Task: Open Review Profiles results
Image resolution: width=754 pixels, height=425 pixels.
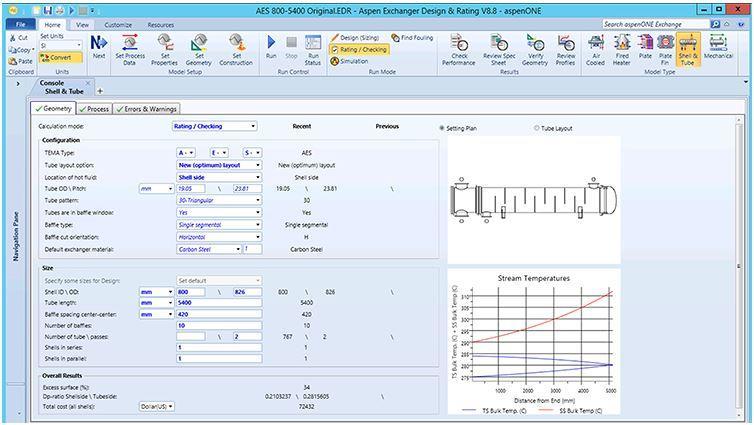Action: point(566,50)
